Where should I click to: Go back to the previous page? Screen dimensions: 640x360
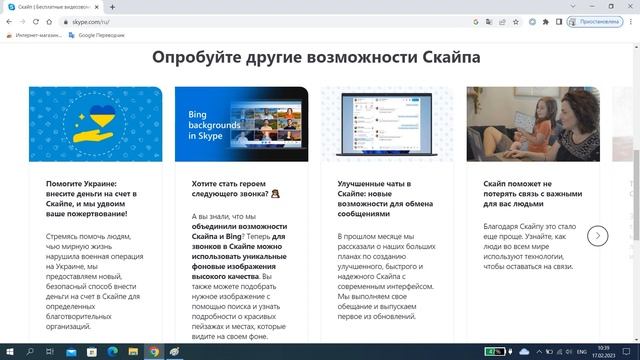pos(9,22)
